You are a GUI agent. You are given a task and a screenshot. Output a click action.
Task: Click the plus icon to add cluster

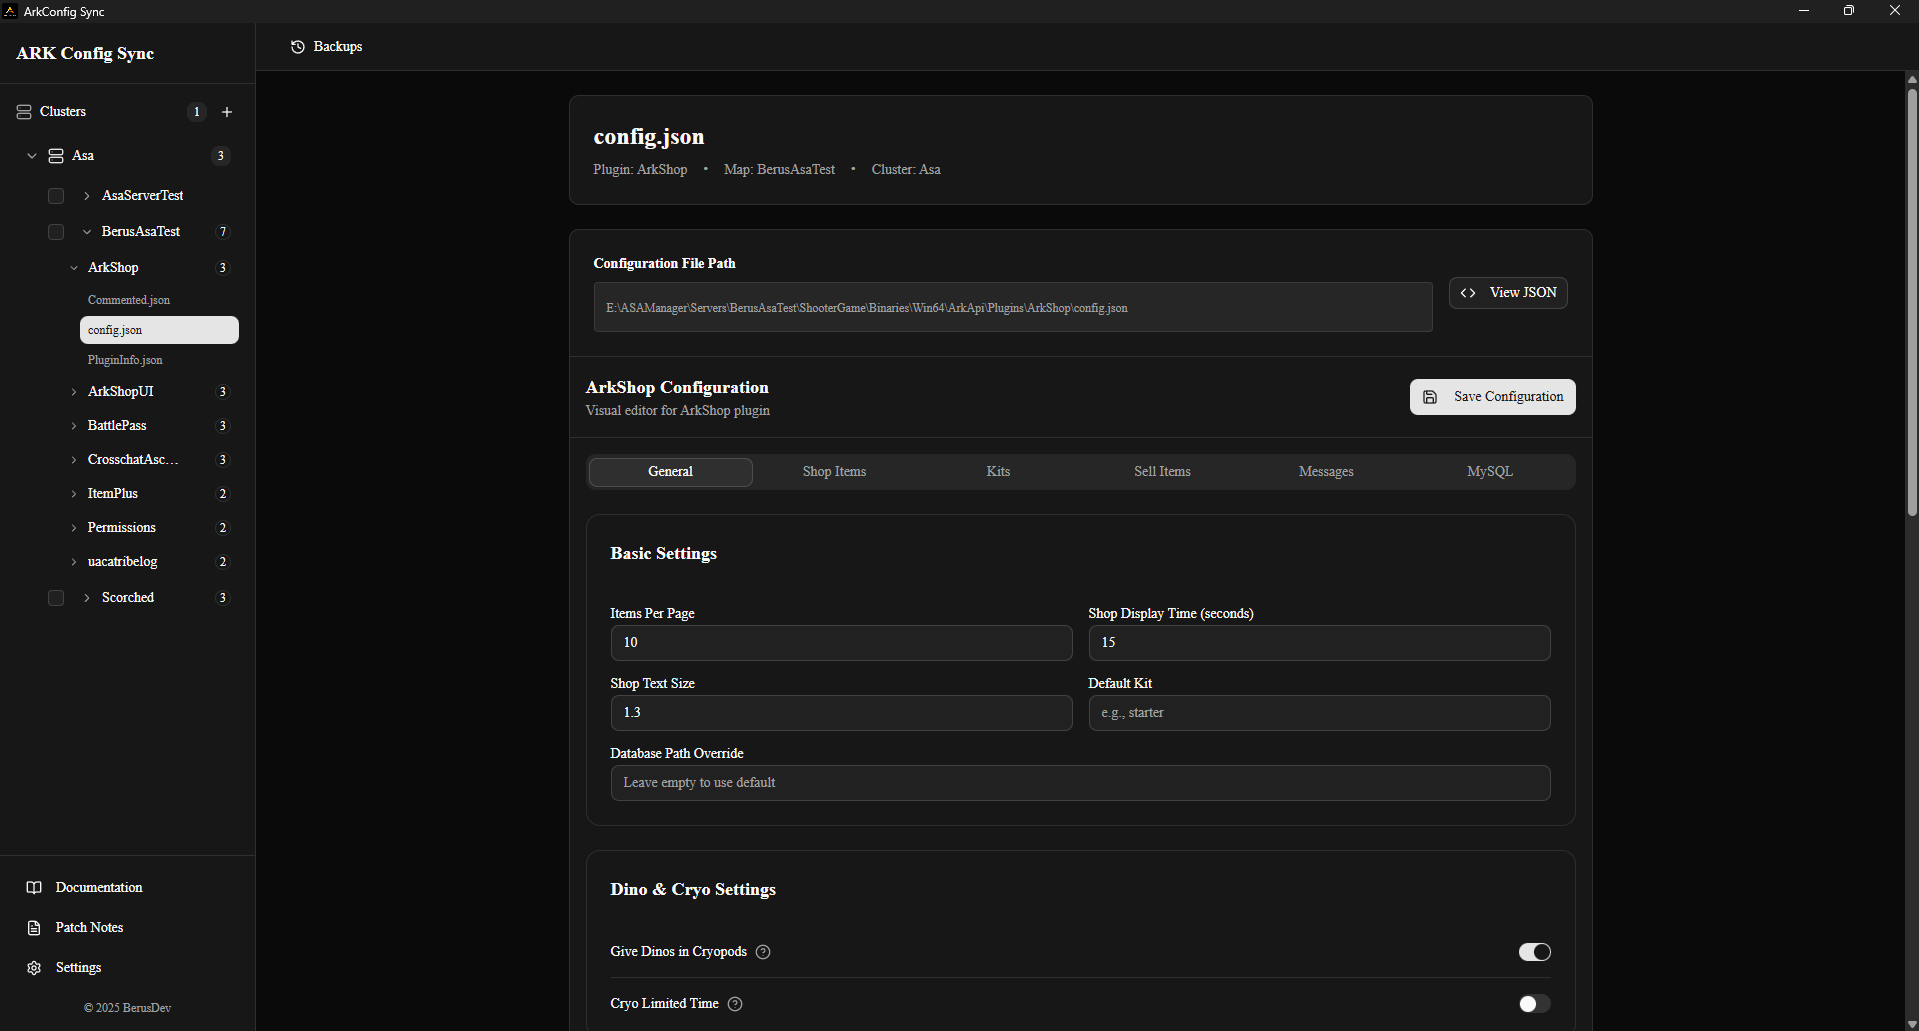click(227, 112)
